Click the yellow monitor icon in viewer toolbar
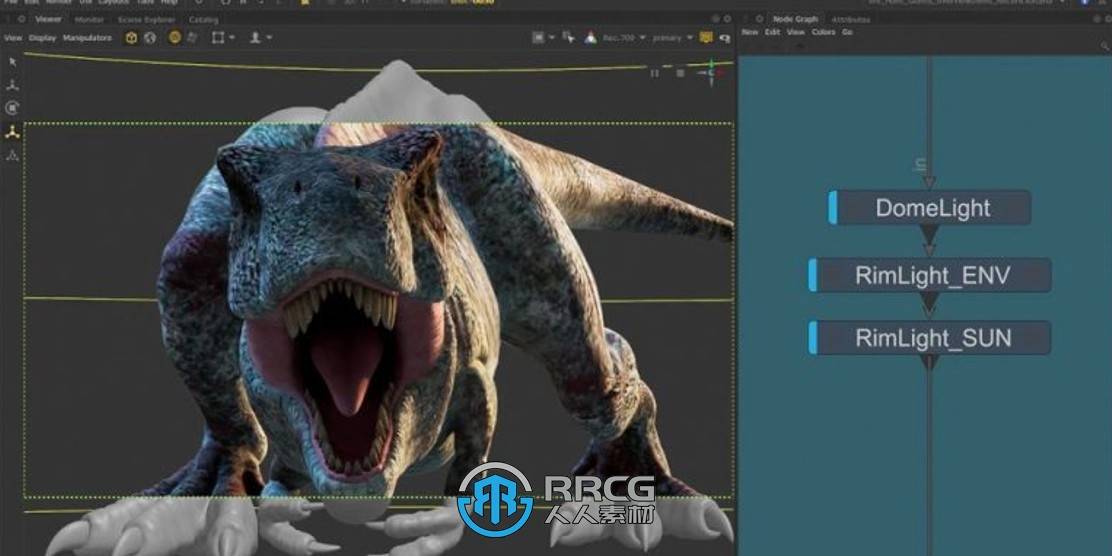1112x556 pixels. 706,38
